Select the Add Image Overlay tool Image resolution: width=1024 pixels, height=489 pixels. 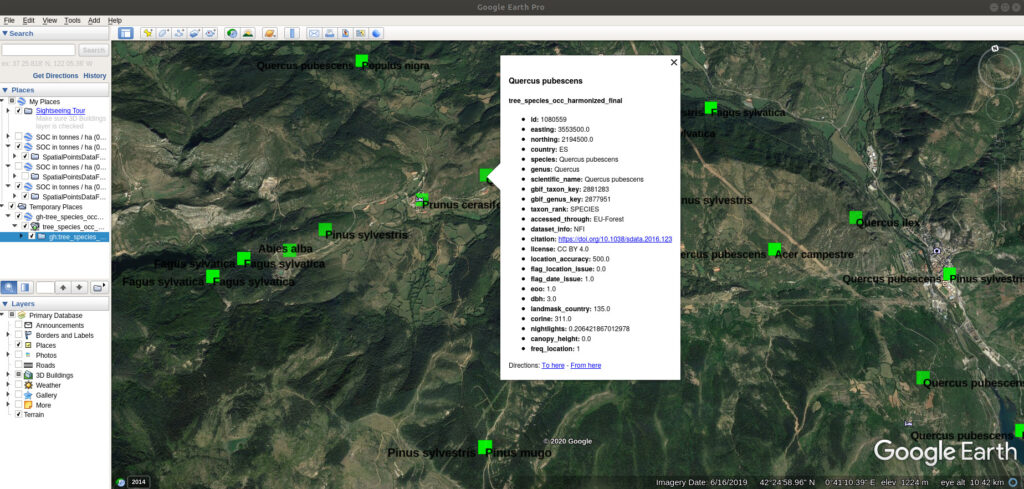195,33
